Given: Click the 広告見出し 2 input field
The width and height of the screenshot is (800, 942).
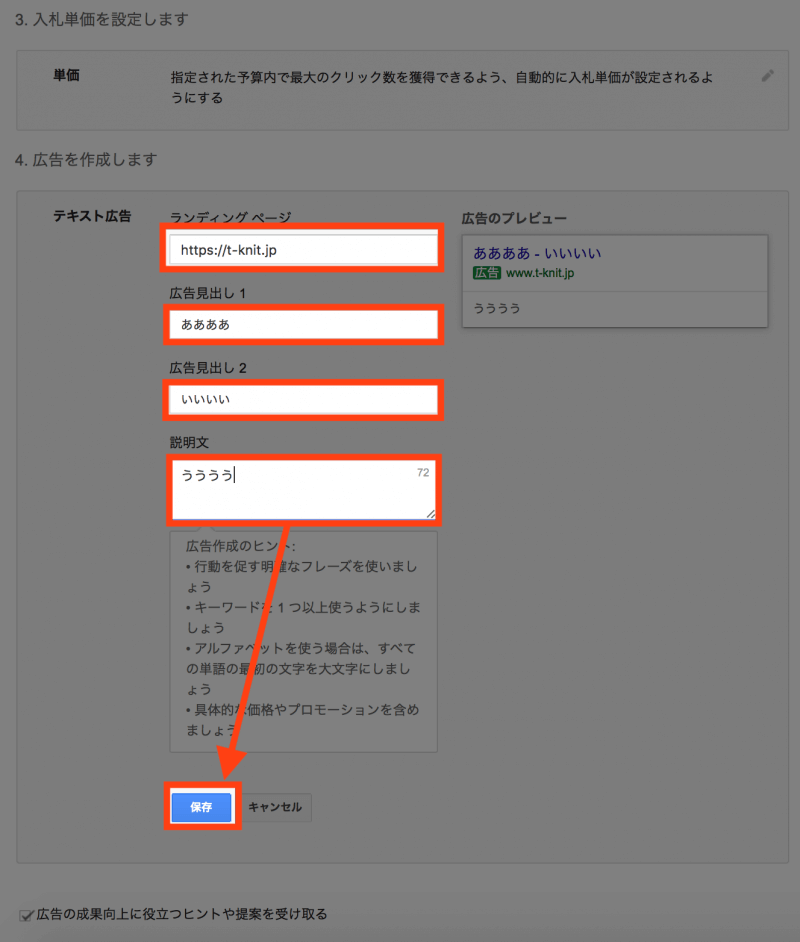Looking at the screenshot, I should 303,400.
